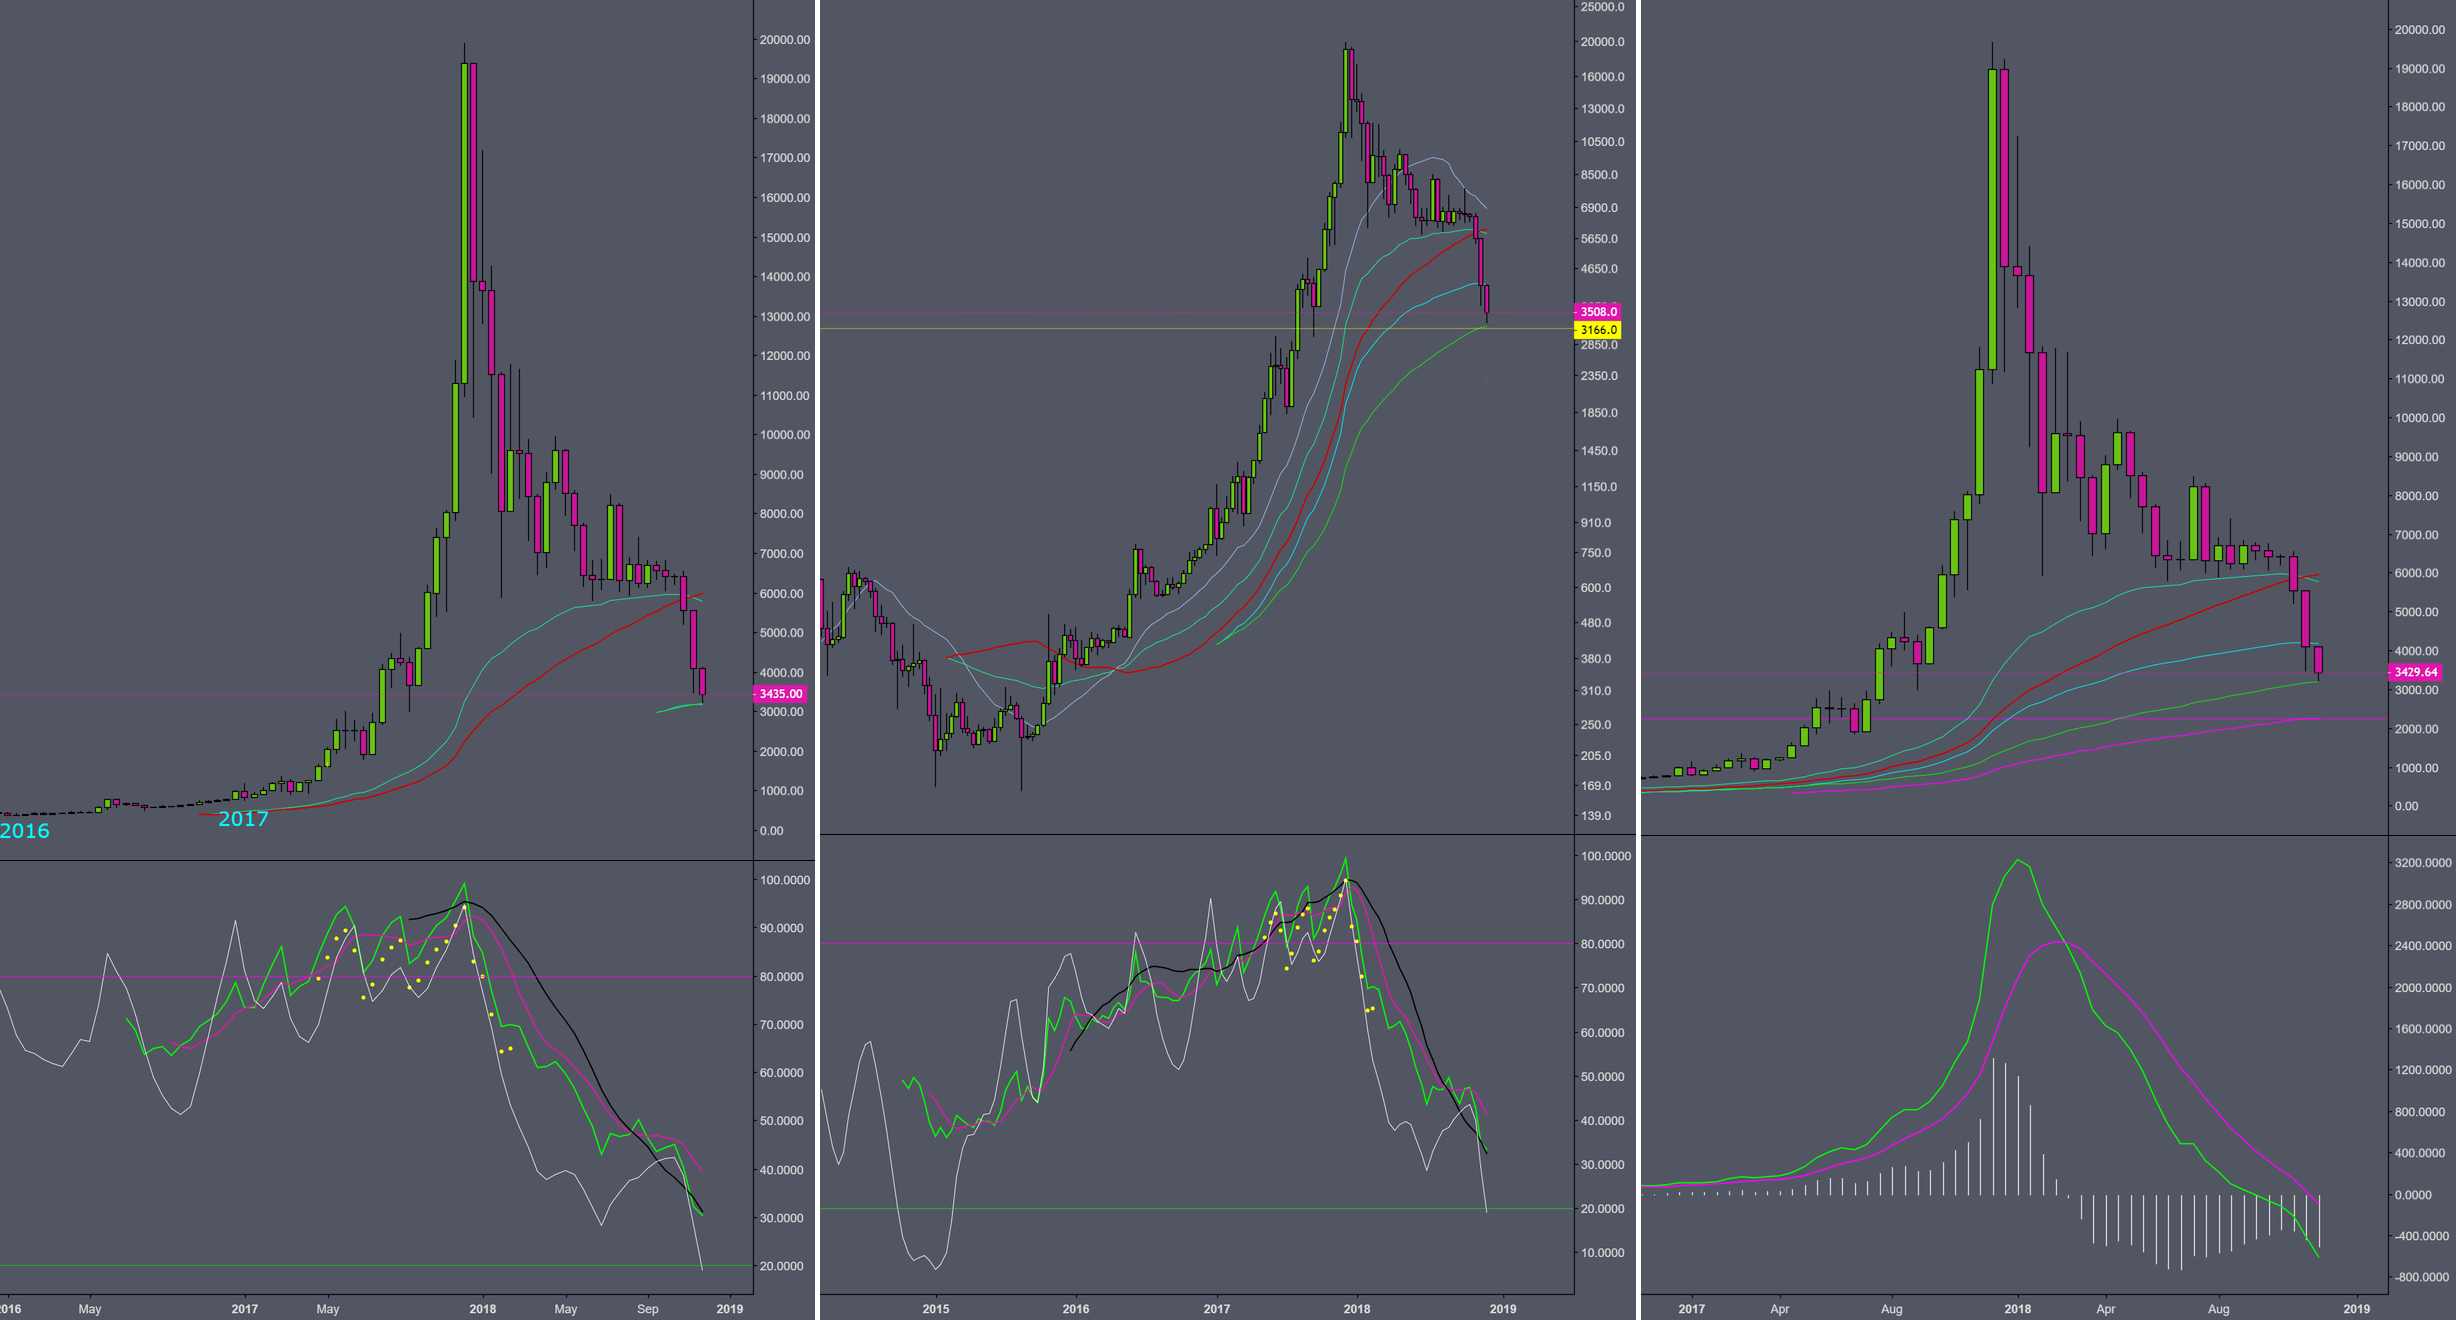Click the cyan 2017 text annotation
This screenshot has height=1320, width=2456.
pyautogui.click(x=243, y=819)
